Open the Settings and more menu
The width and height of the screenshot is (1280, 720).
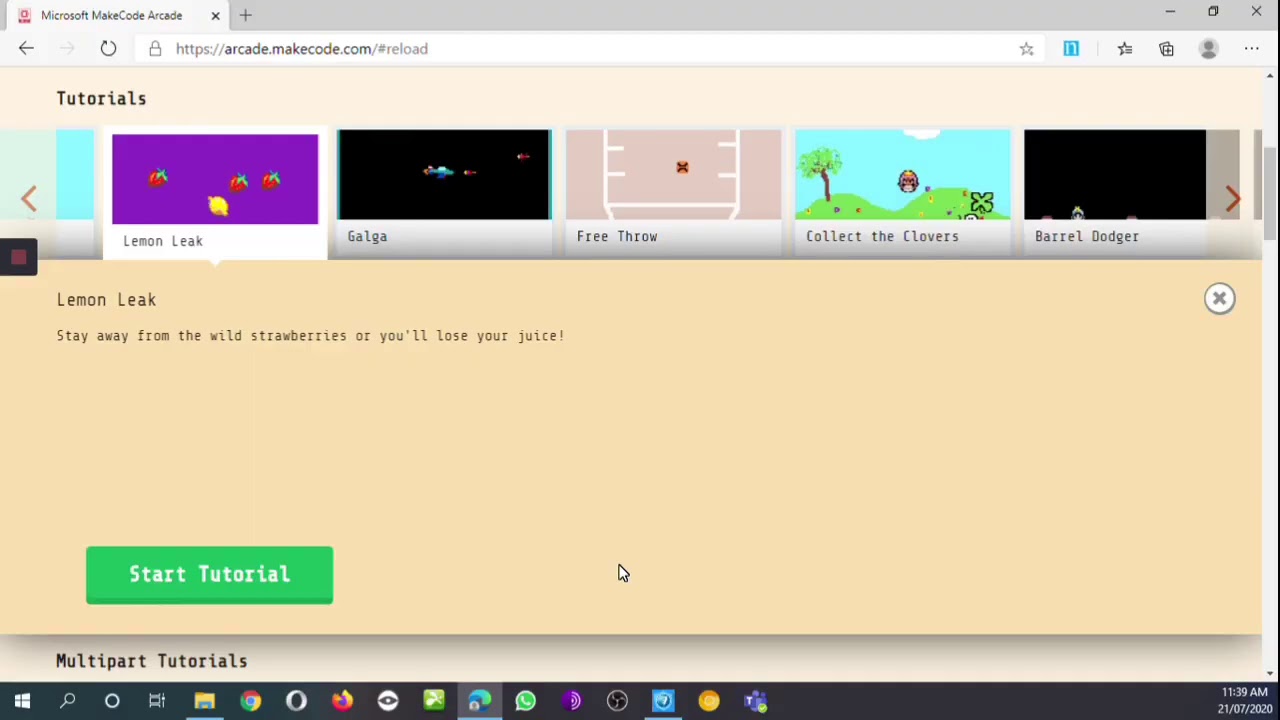tap(1251, 48)
